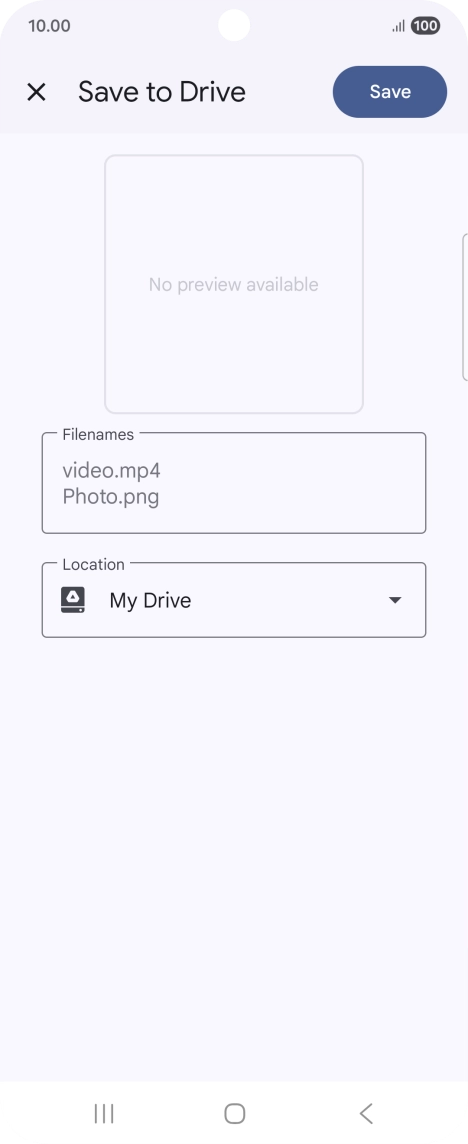Open recent apps from navigation bar
Image resolution: width=468 pixels, height=1144 pixels.
click(104, 1113)
